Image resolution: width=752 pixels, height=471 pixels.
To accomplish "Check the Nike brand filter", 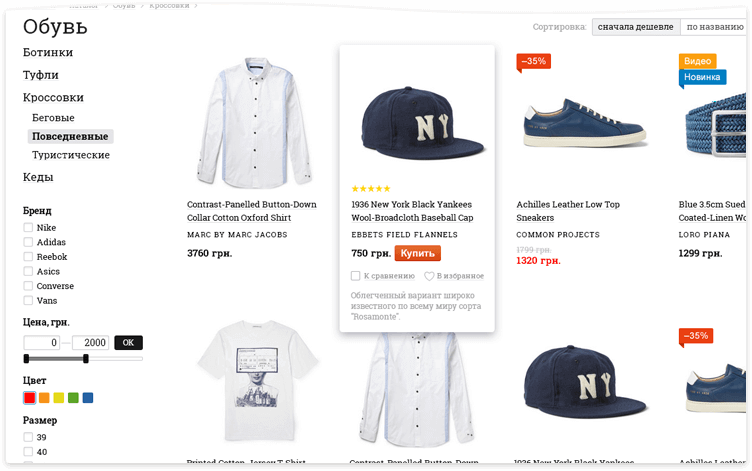I will (29, 228).
